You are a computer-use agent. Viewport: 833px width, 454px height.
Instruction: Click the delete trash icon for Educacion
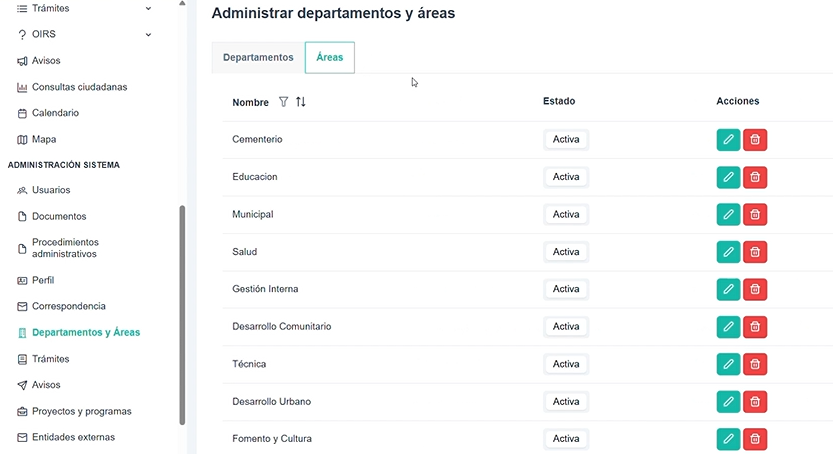tap(755, 177)
